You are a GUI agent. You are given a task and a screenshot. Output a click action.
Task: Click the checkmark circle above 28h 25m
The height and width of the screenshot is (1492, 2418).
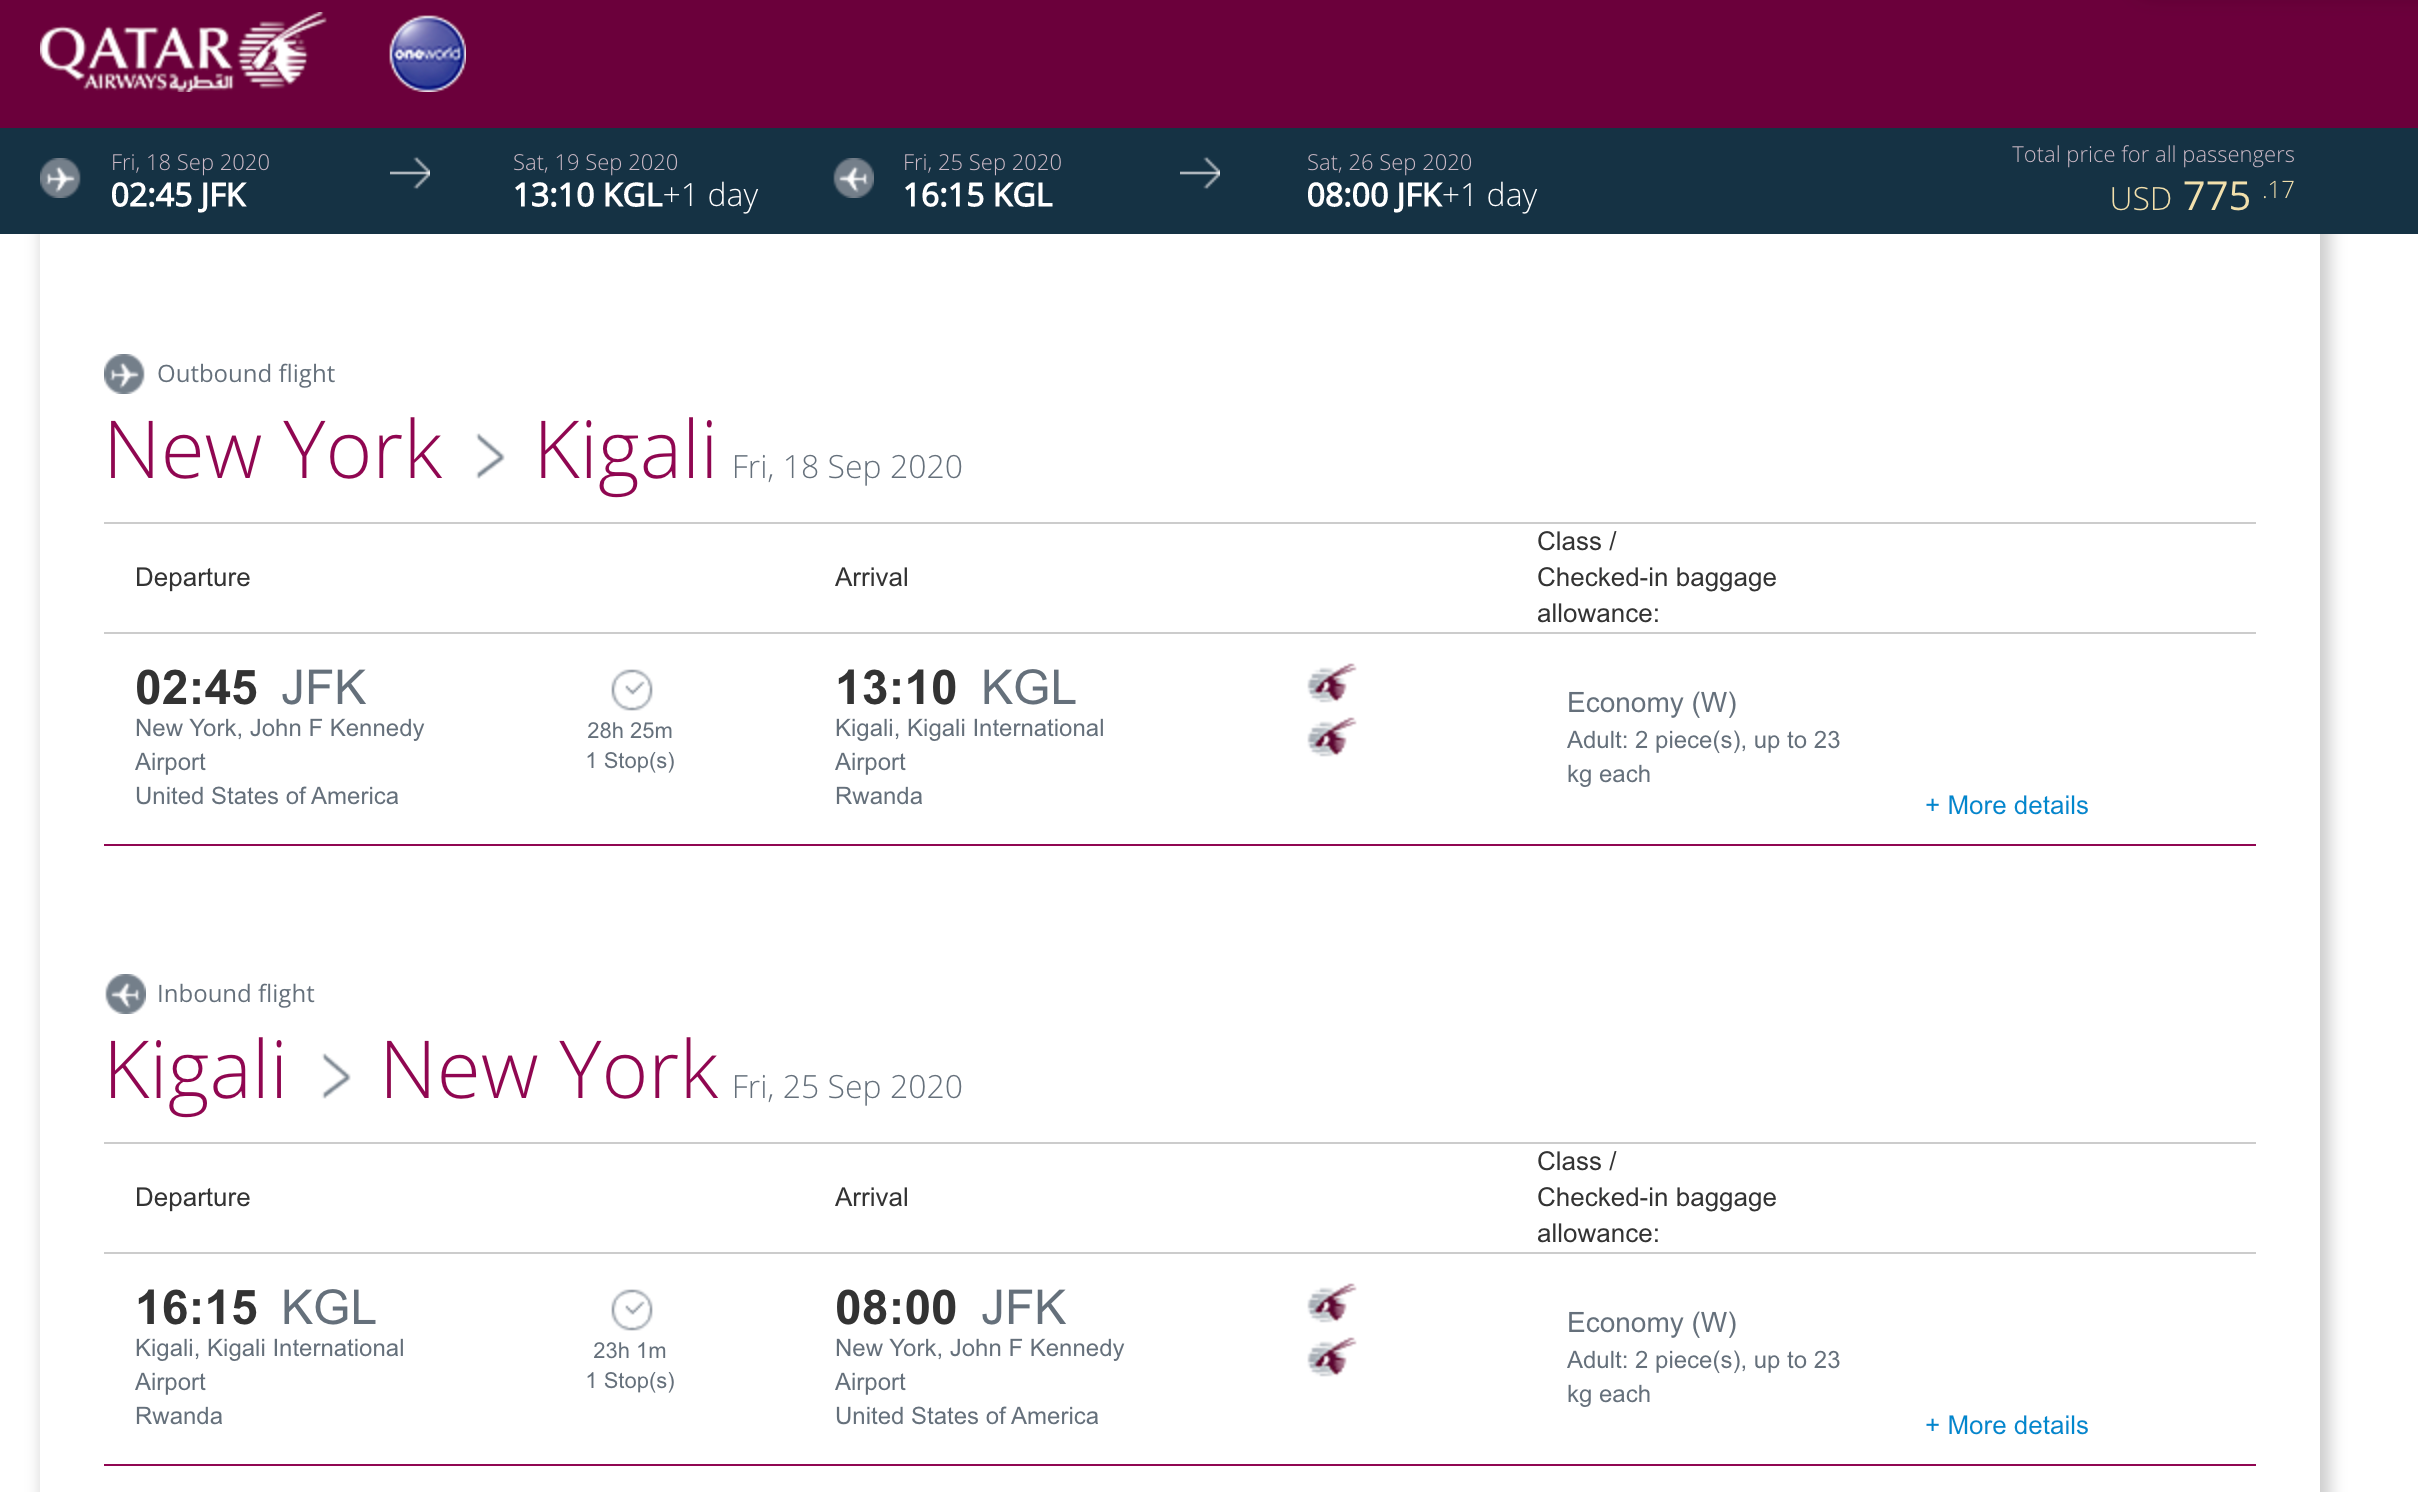[631, 689]
